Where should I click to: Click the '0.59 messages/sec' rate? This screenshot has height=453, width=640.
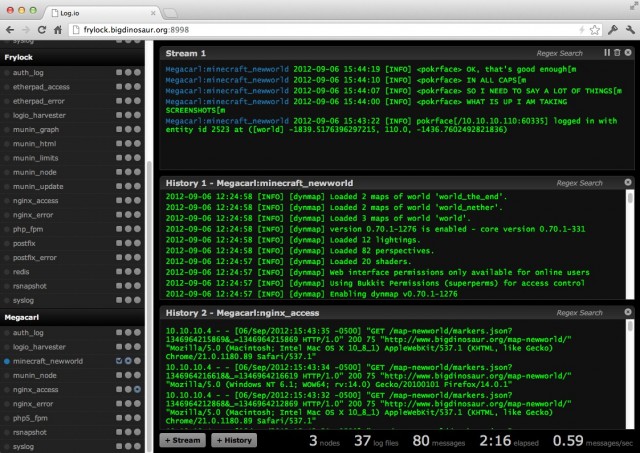pyautogui.click(x=593, y=441)
